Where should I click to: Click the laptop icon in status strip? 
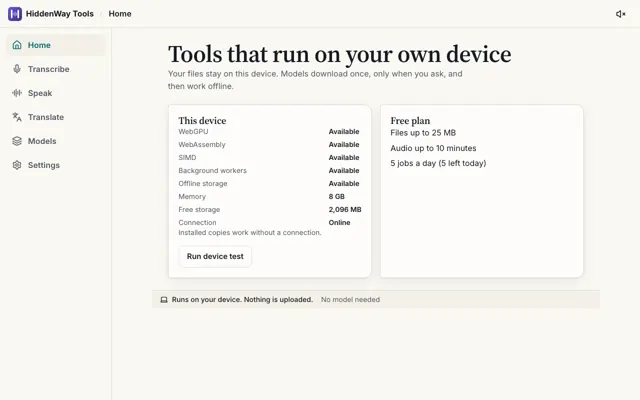tap(164, 300)
